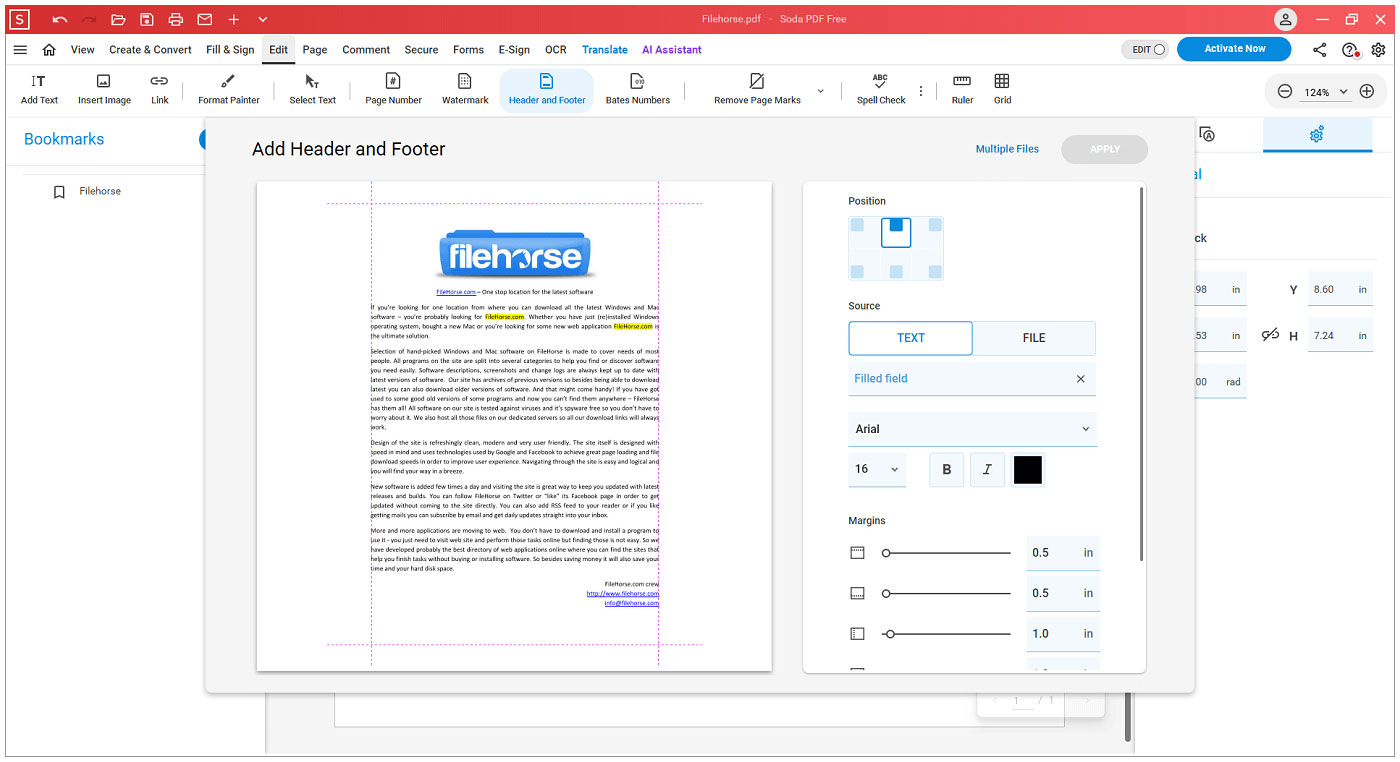Open the black text color swatch
Screen dimensions: 1400x762
1027,470
